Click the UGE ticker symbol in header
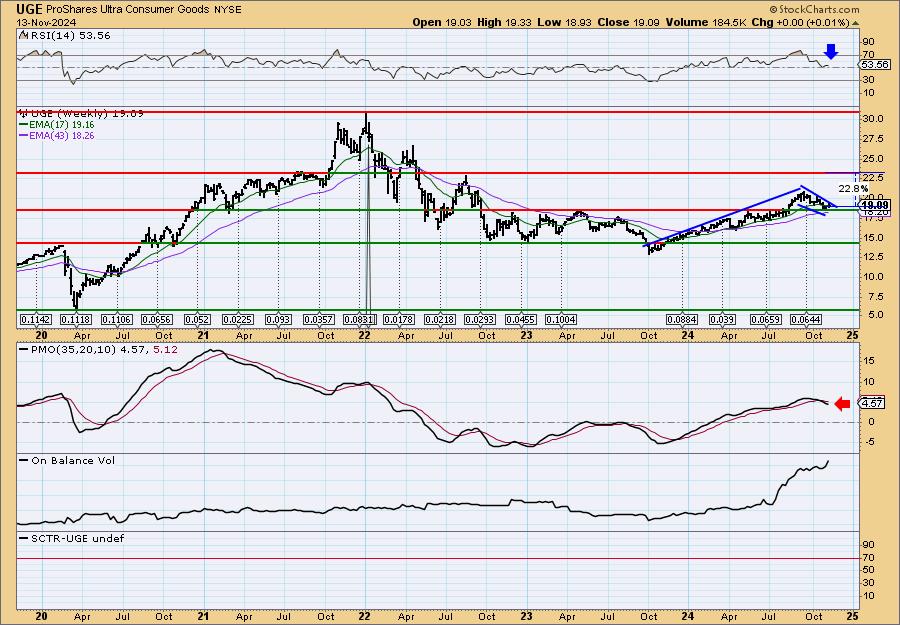The width and height of the screenshot is (900, 625). coord(29,10)
